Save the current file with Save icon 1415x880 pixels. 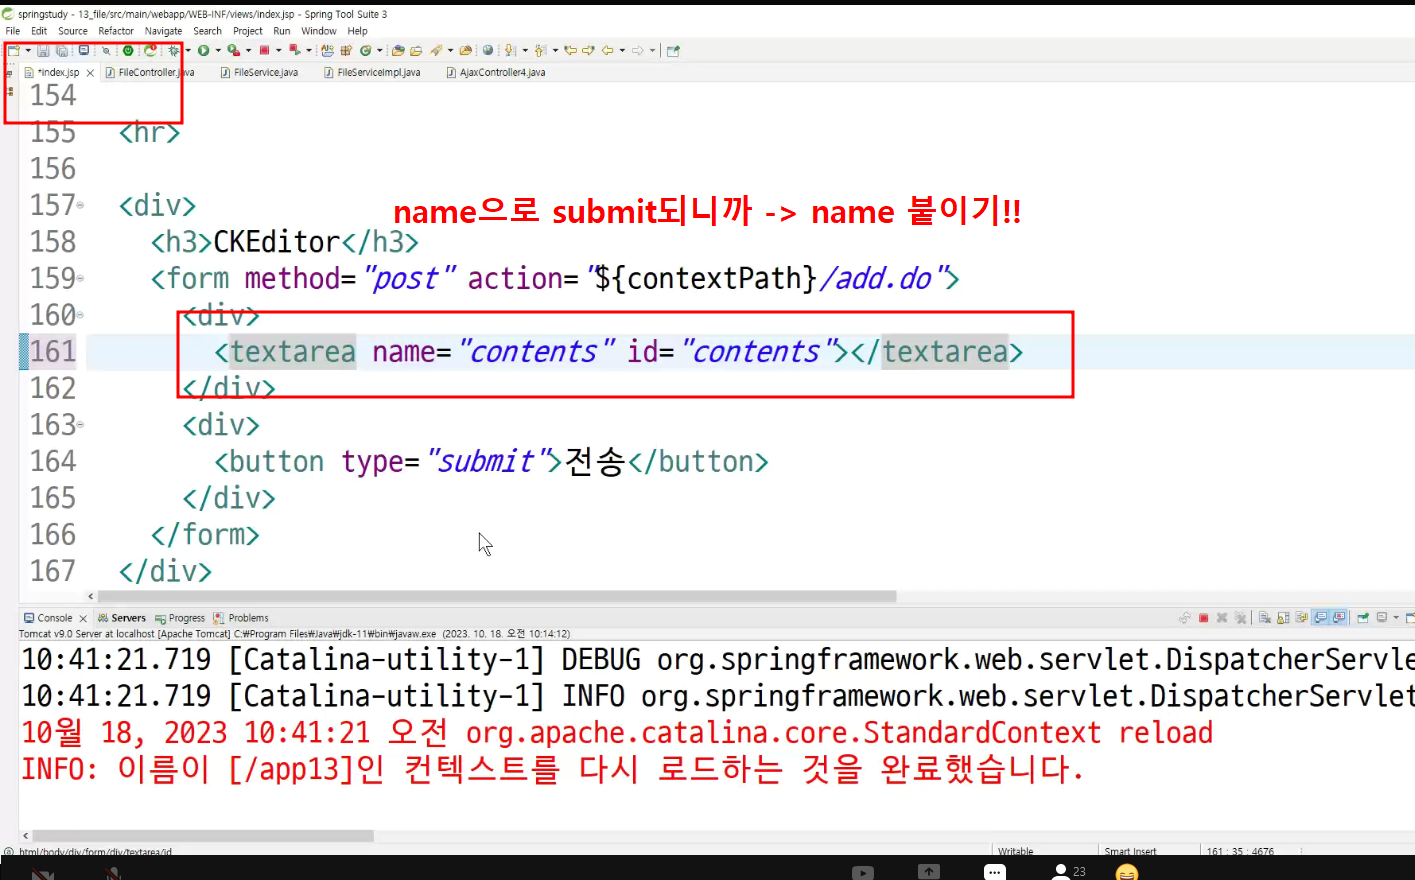click(43, 50)
